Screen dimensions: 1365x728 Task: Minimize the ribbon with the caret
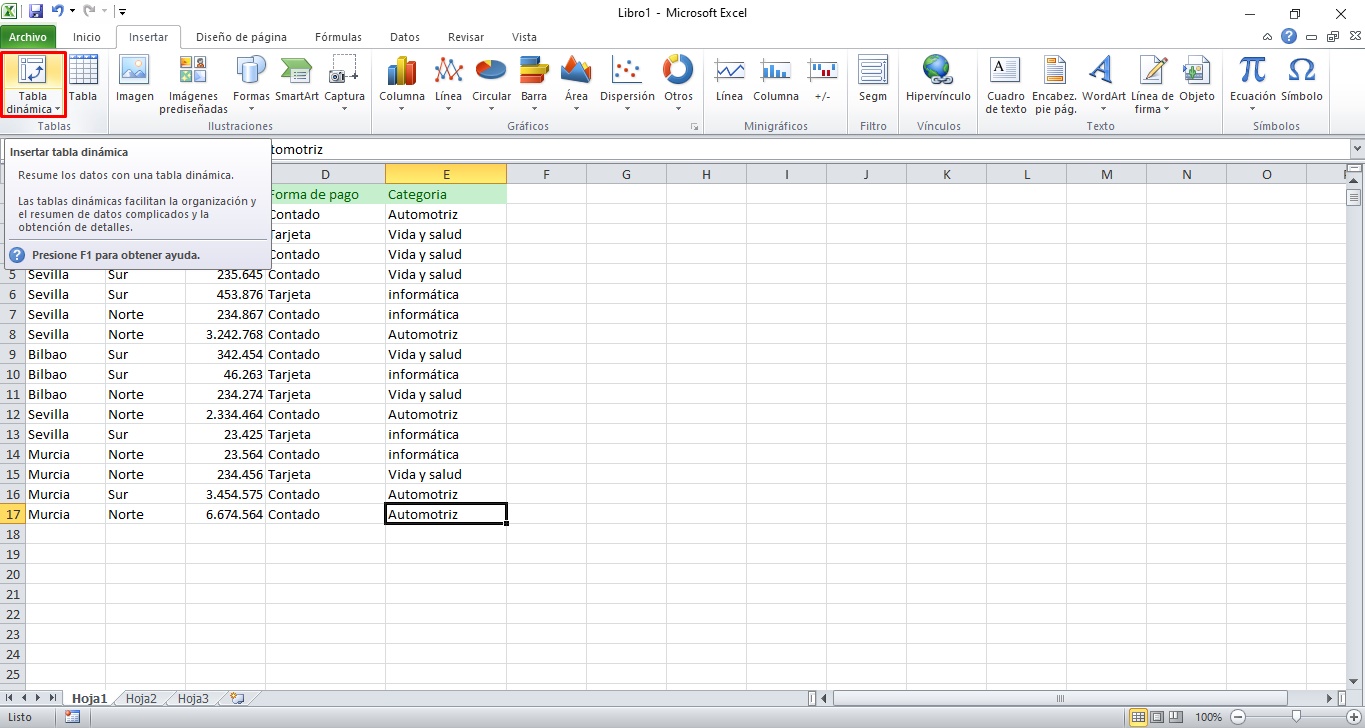[x=1268, y=37]
